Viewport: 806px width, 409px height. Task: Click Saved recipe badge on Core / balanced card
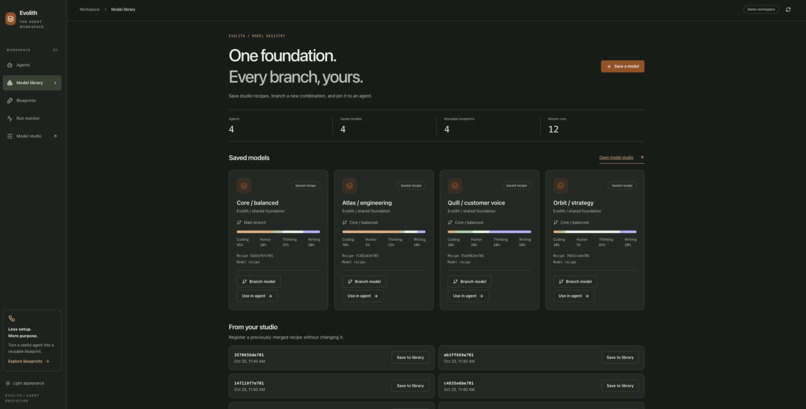[305, 185]
